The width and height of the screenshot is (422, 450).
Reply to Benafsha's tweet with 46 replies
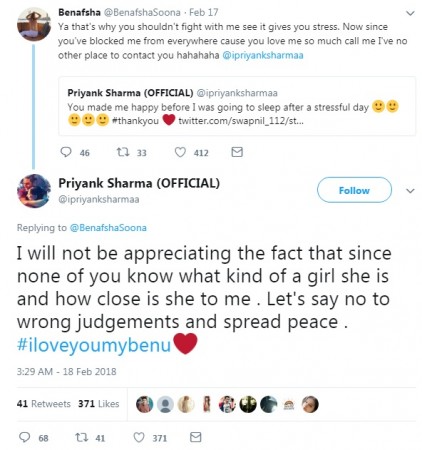66,152
